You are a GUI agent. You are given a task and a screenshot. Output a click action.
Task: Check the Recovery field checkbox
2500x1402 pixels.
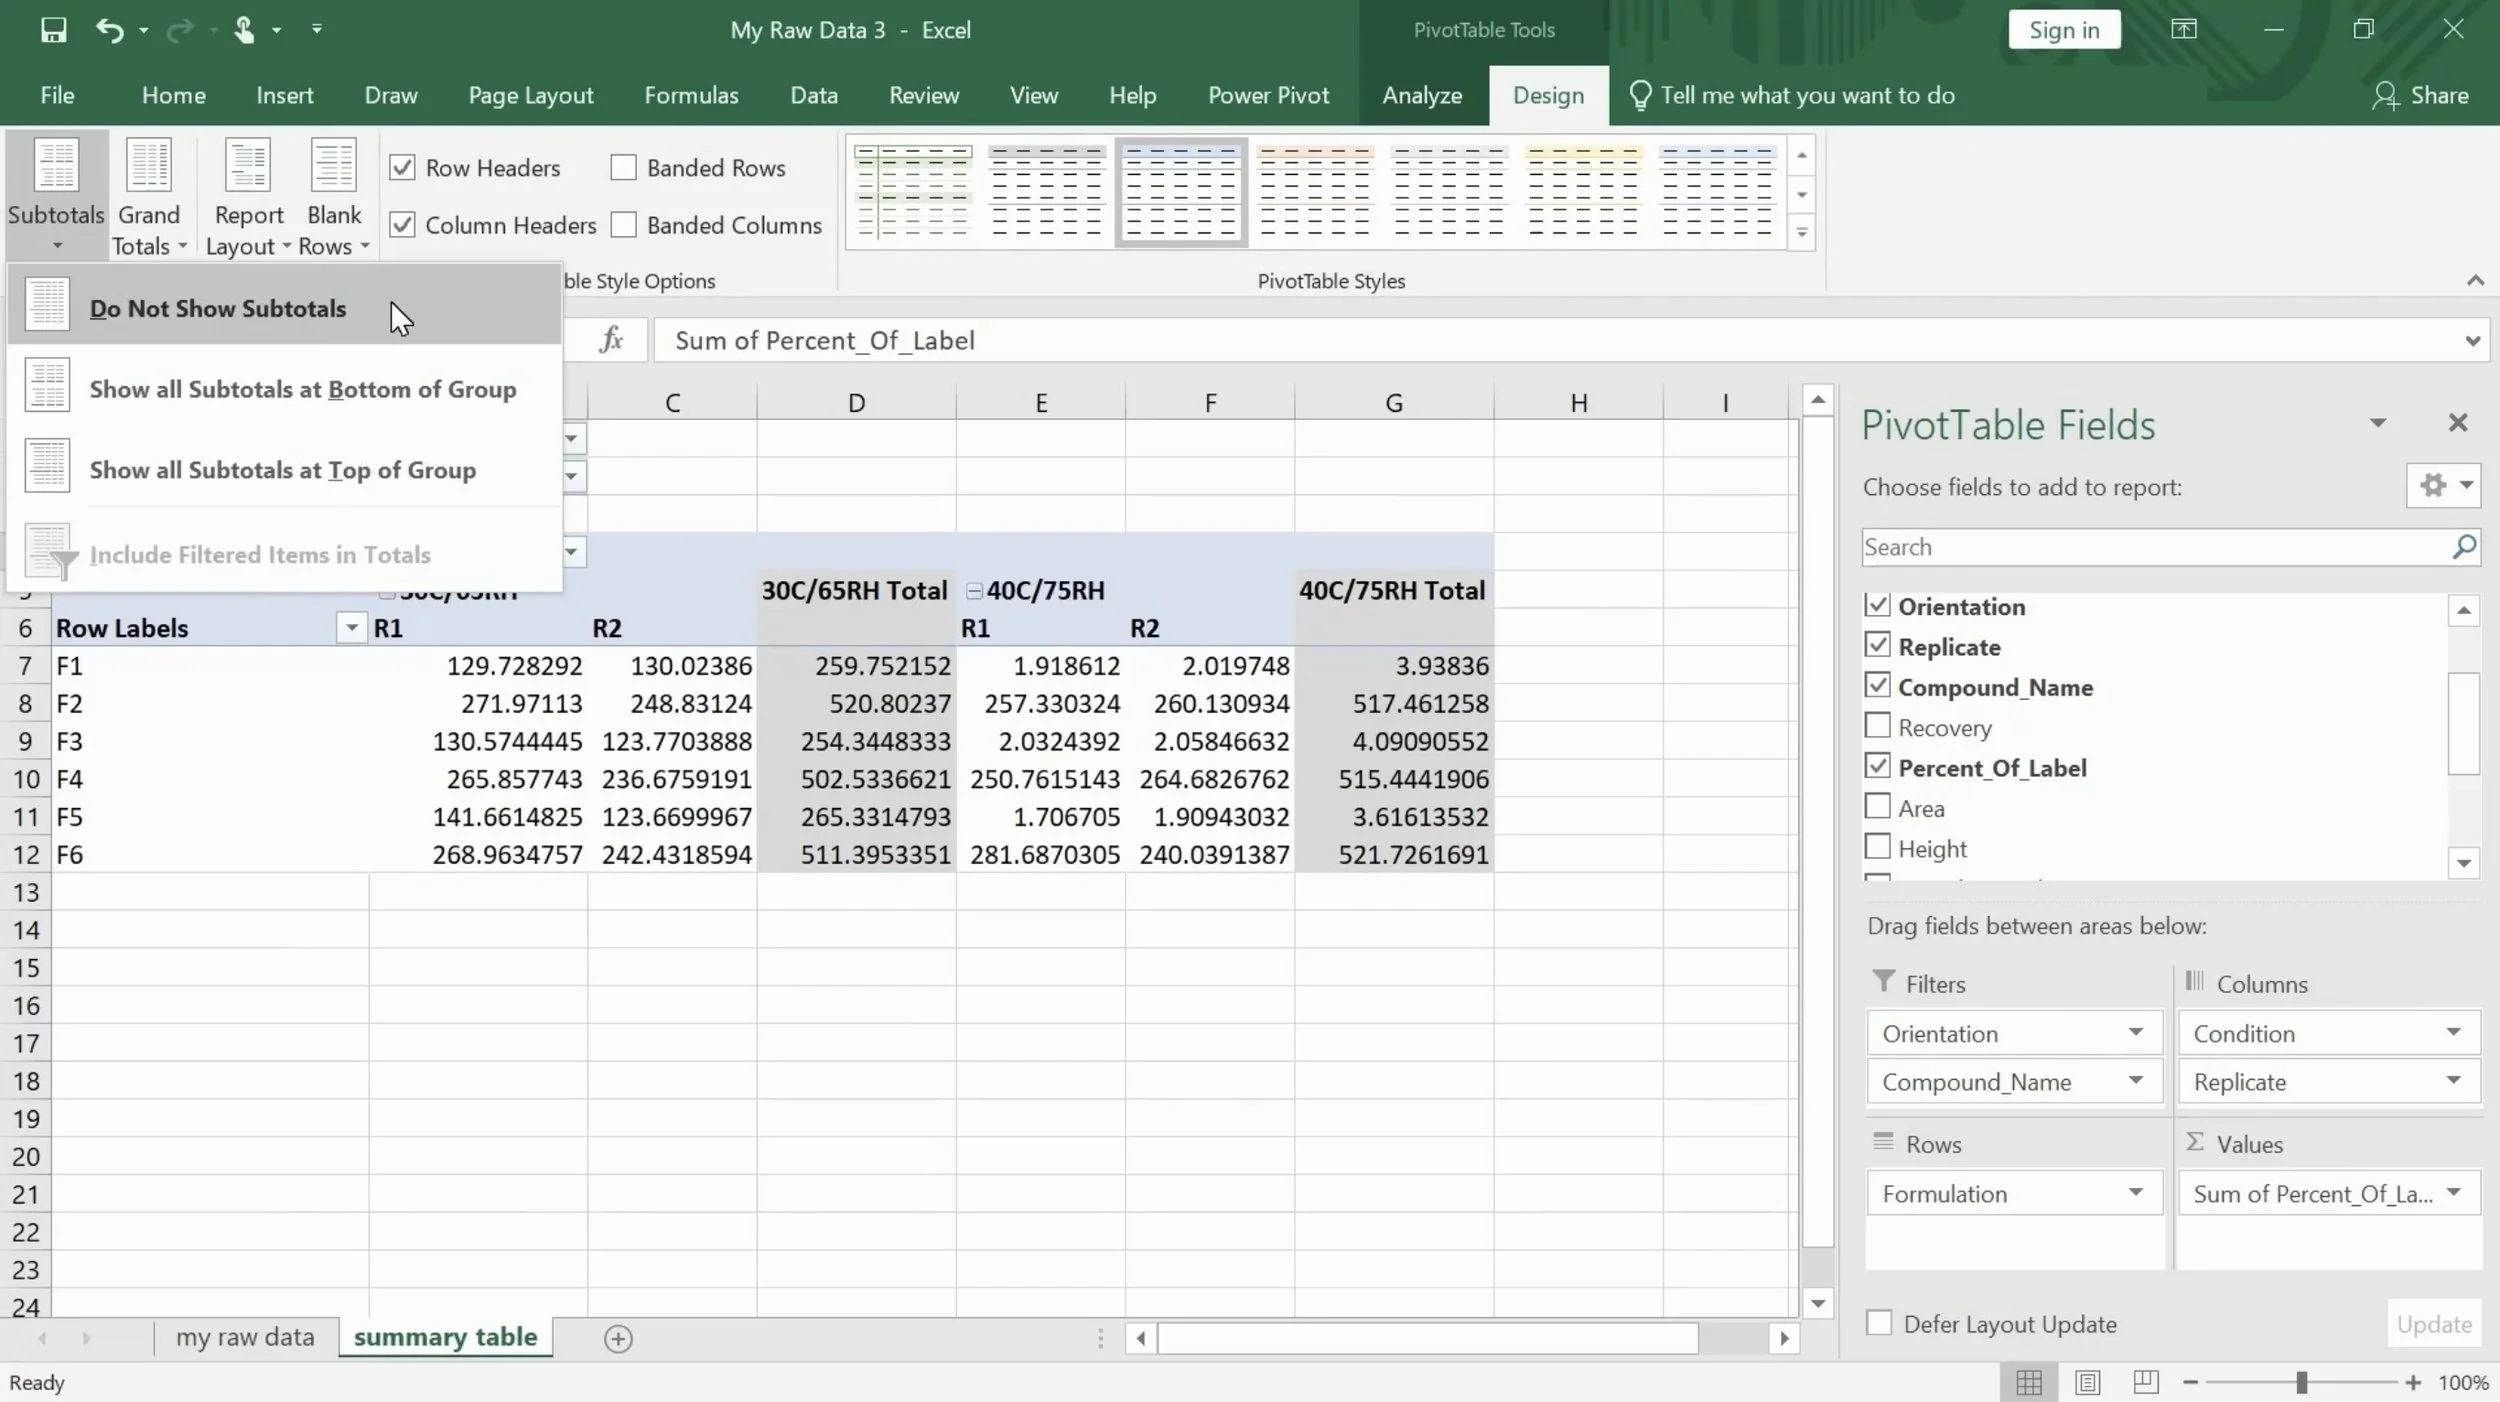[1878, 724]
